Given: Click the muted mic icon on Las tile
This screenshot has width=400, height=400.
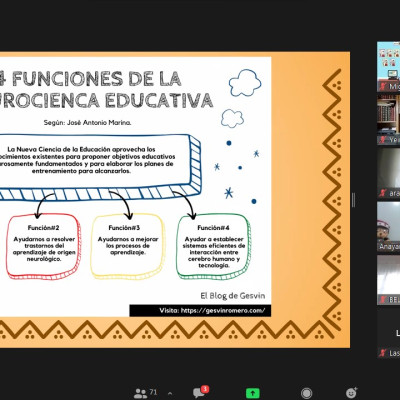Looking at the screenshot, I should click(383, 353).
